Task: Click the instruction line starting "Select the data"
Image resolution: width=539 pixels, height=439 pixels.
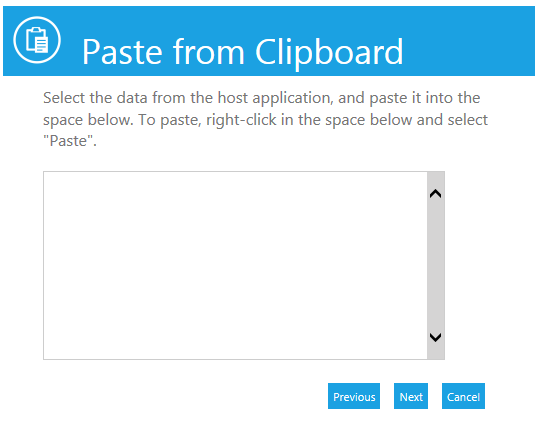Action: 262,98
